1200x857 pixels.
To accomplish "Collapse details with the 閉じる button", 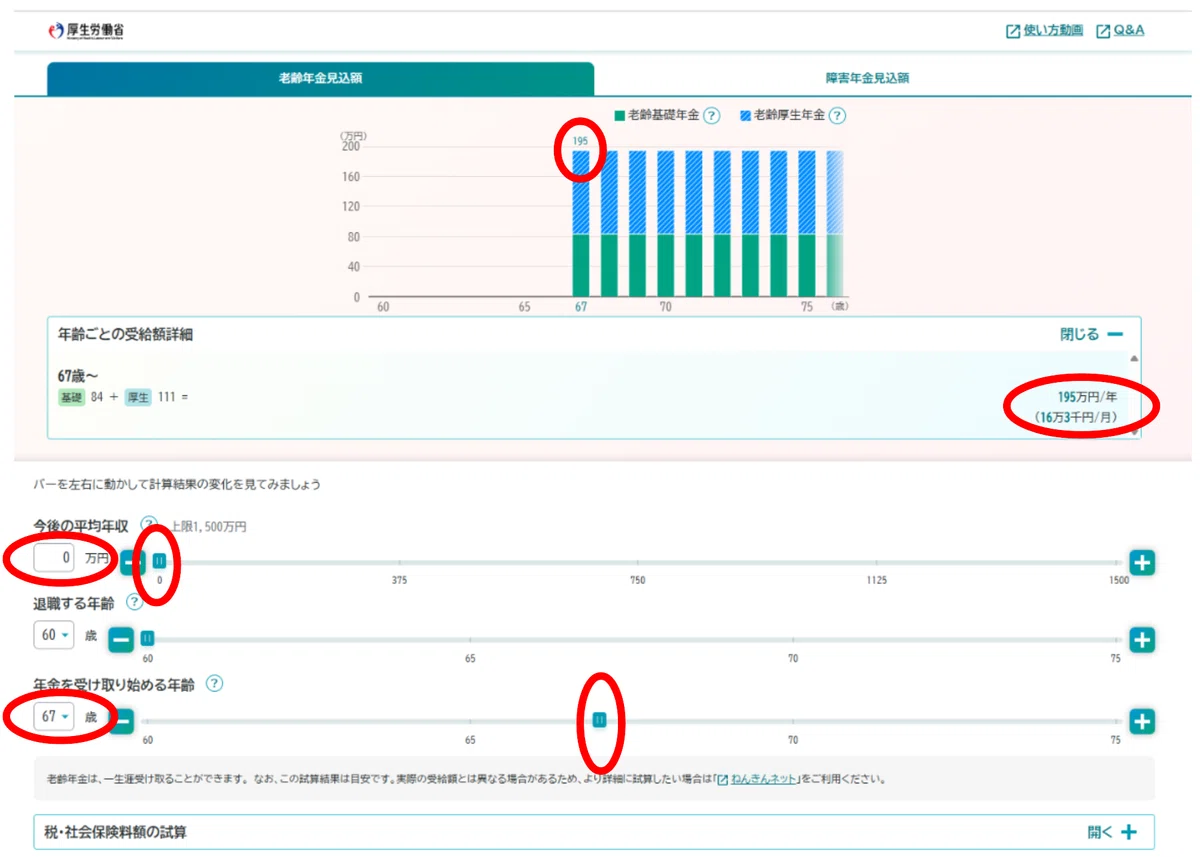I will [x=1092, y=335].
